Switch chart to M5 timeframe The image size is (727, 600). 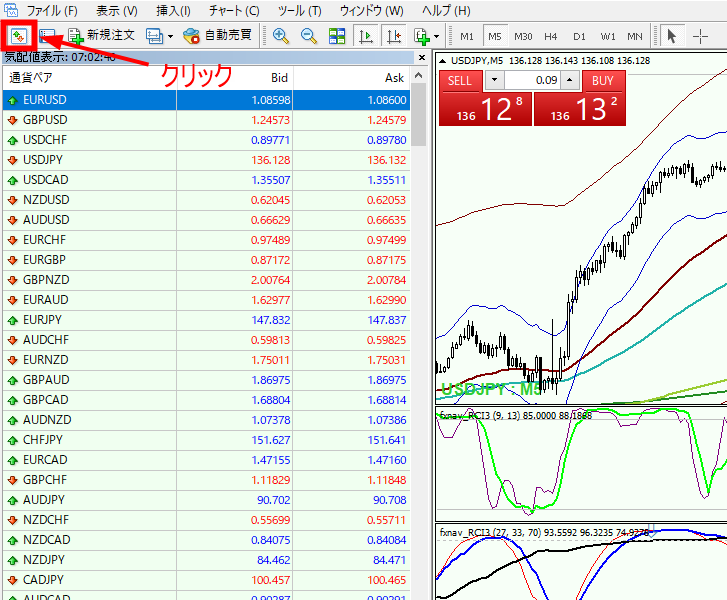click(495, 36)
